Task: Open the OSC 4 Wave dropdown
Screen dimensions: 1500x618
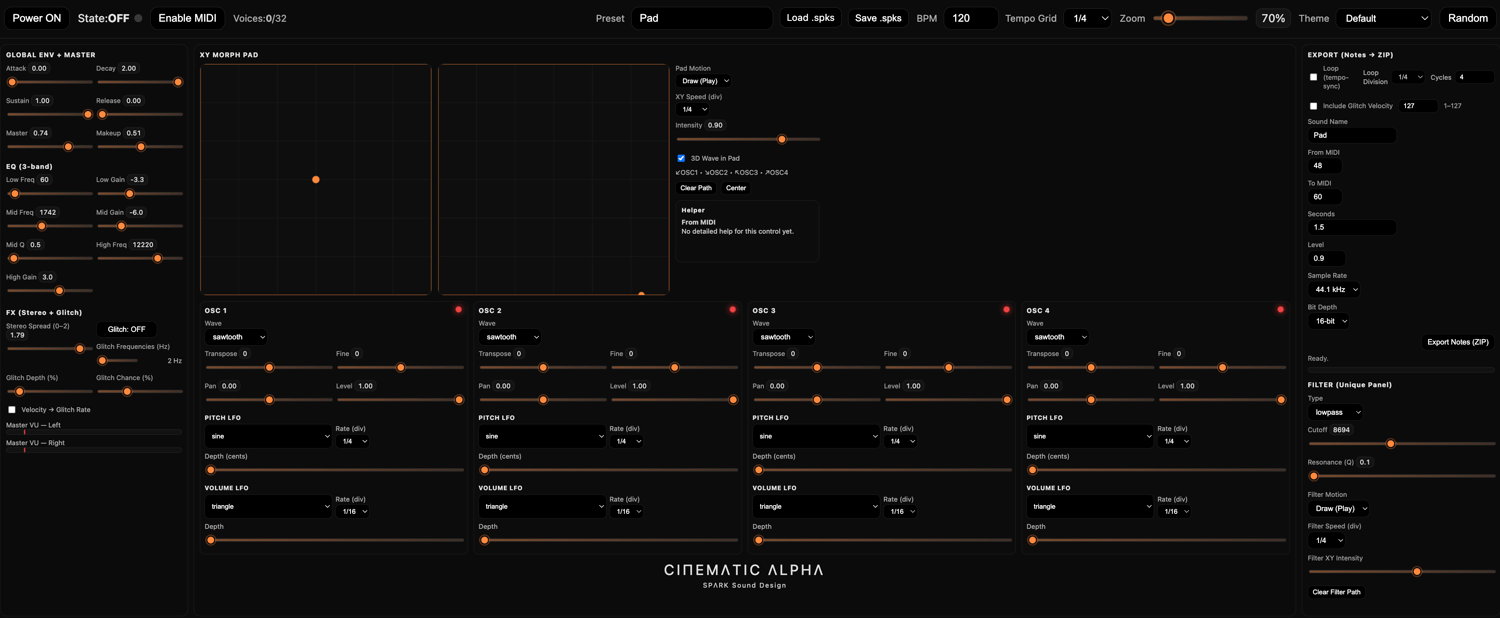Action: pyautogui.click(x=1058, y=337)
